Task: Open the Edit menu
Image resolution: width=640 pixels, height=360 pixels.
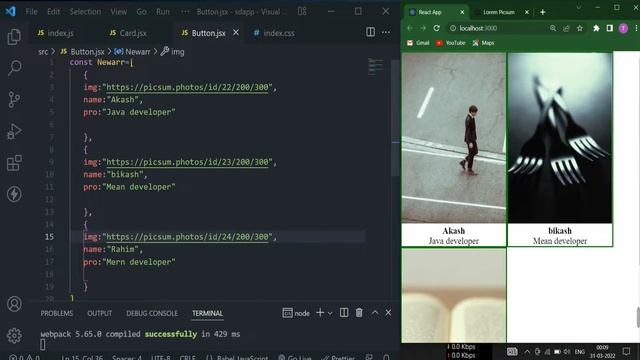Action: point(53,12)
